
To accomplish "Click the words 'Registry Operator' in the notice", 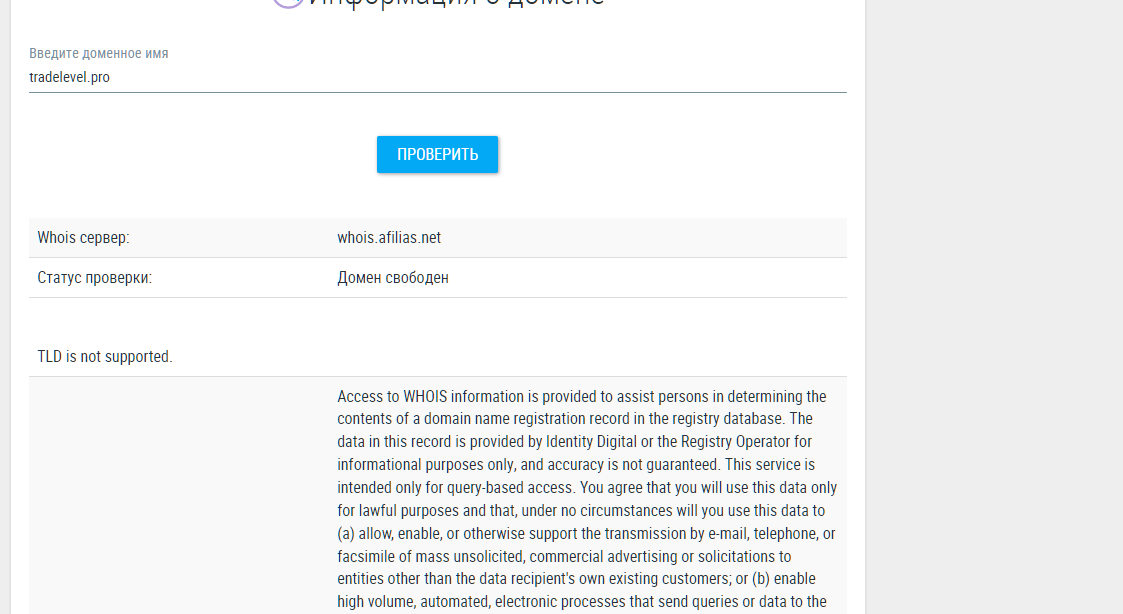I will pyautogui.click(x=734, y=442).
